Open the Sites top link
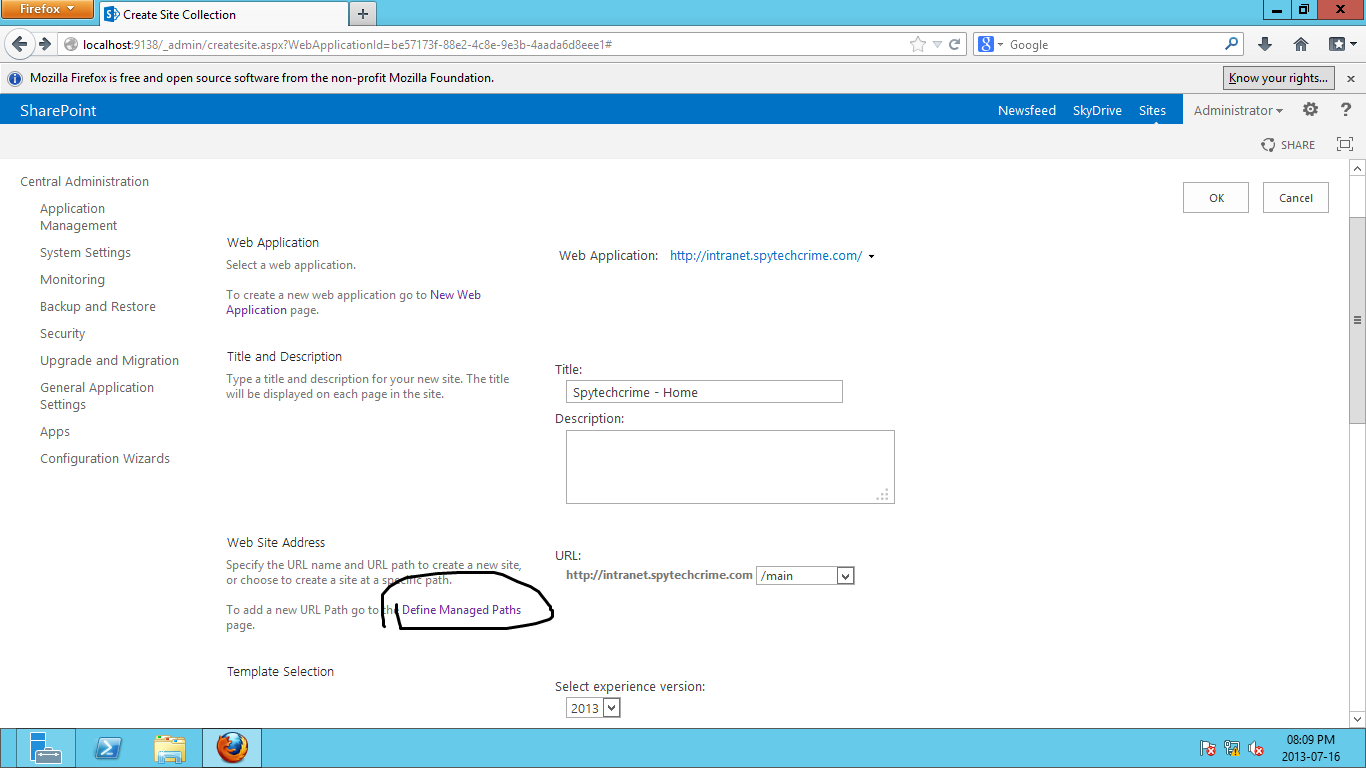Image resolution: width=1366 pixels, height=768 pixels. [1152, 111]
